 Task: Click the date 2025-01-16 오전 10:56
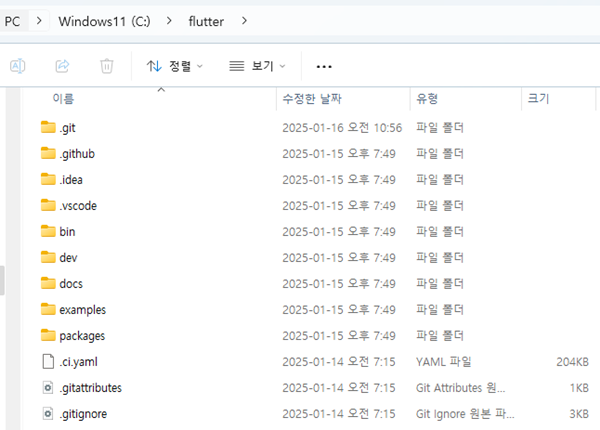point(342,128)
